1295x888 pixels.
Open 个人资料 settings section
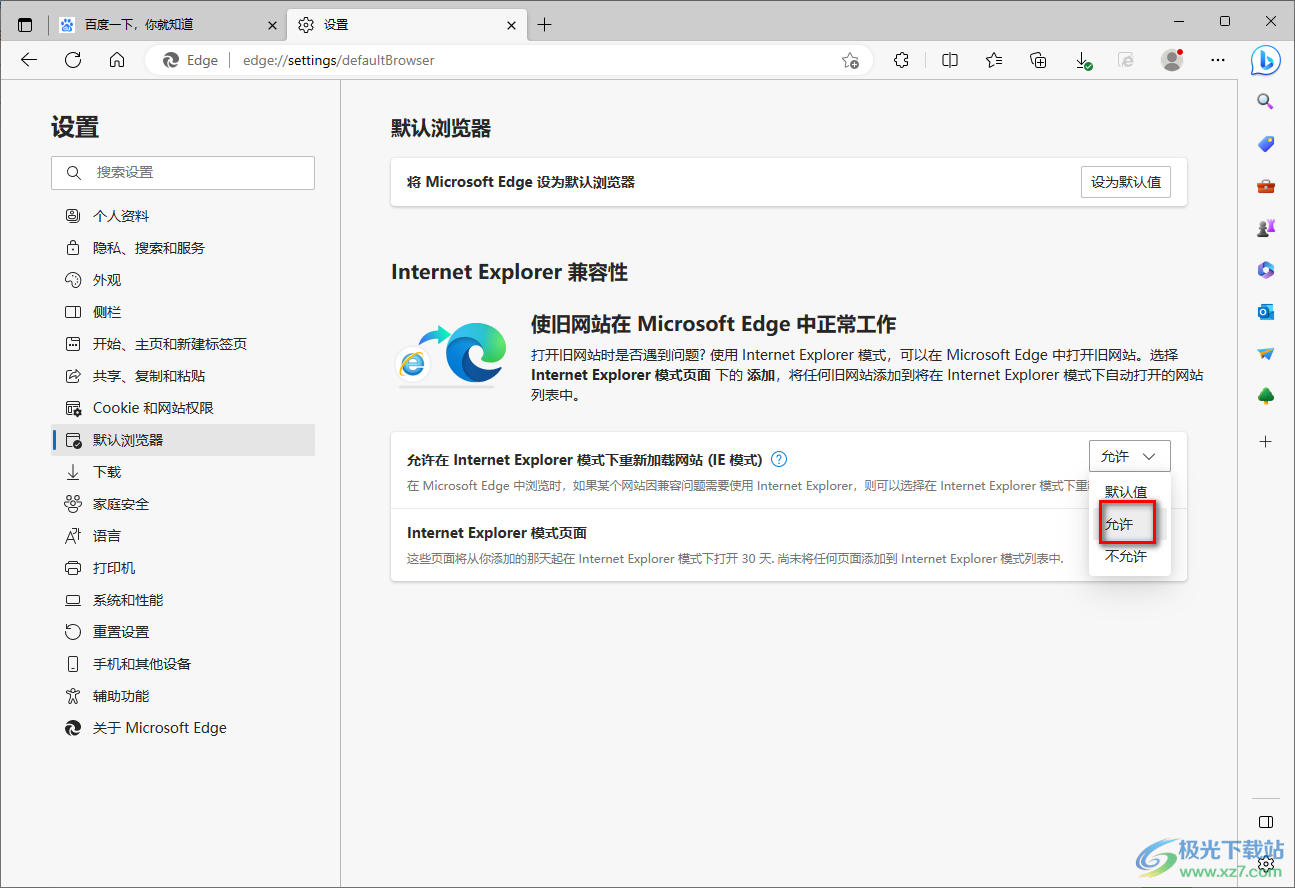click(x=183, y=216)
